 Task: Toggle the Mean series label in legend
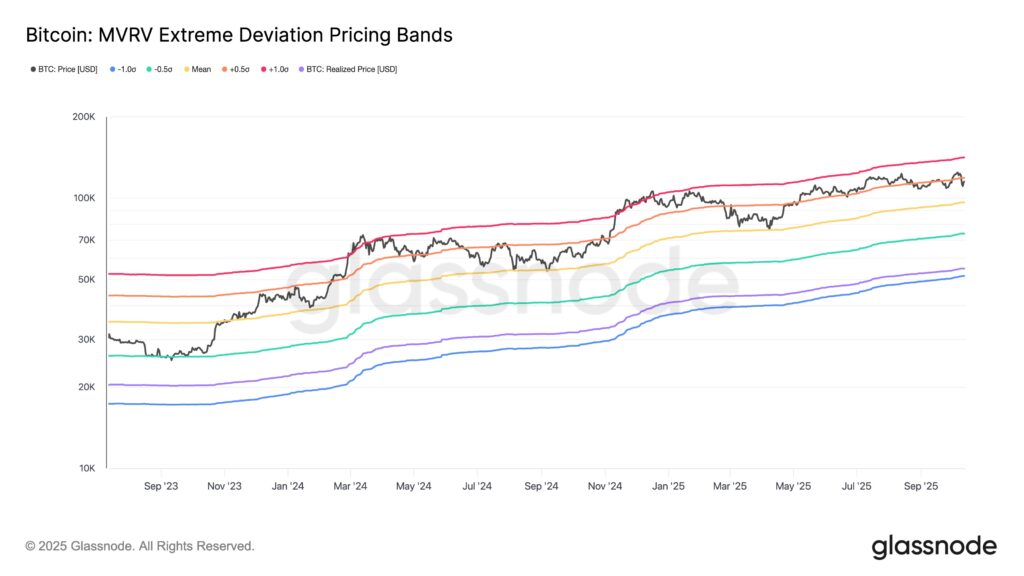[201, 69]
